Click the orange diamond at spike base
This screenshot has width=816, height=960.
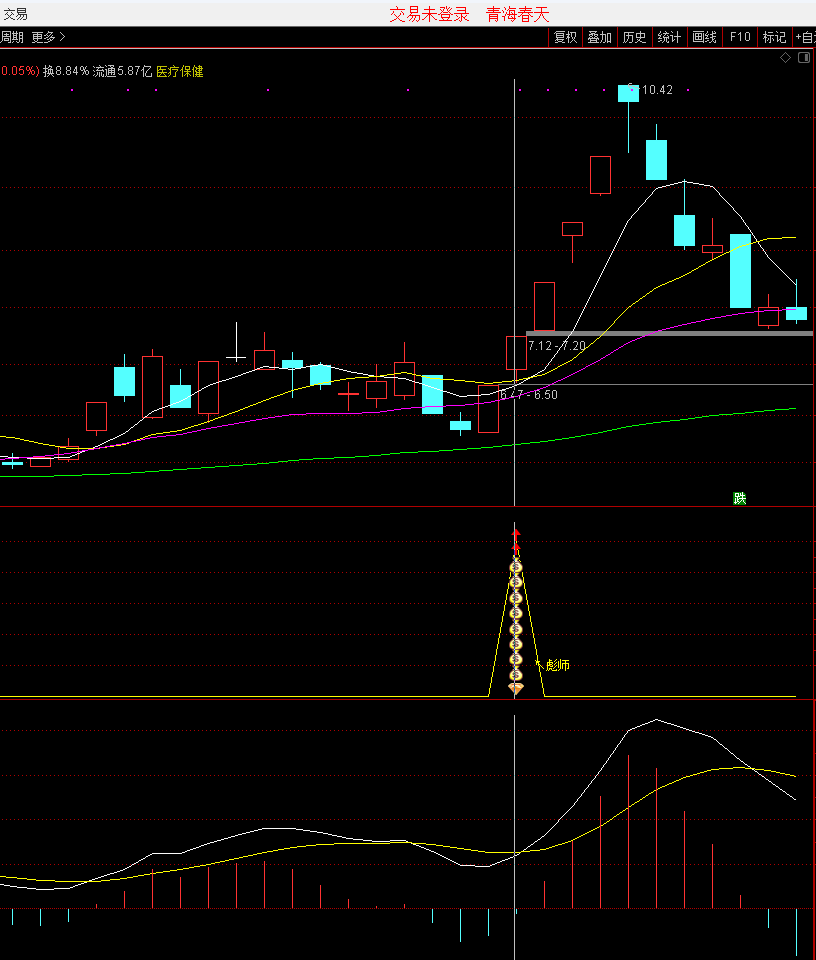click(x=516, y=688)
